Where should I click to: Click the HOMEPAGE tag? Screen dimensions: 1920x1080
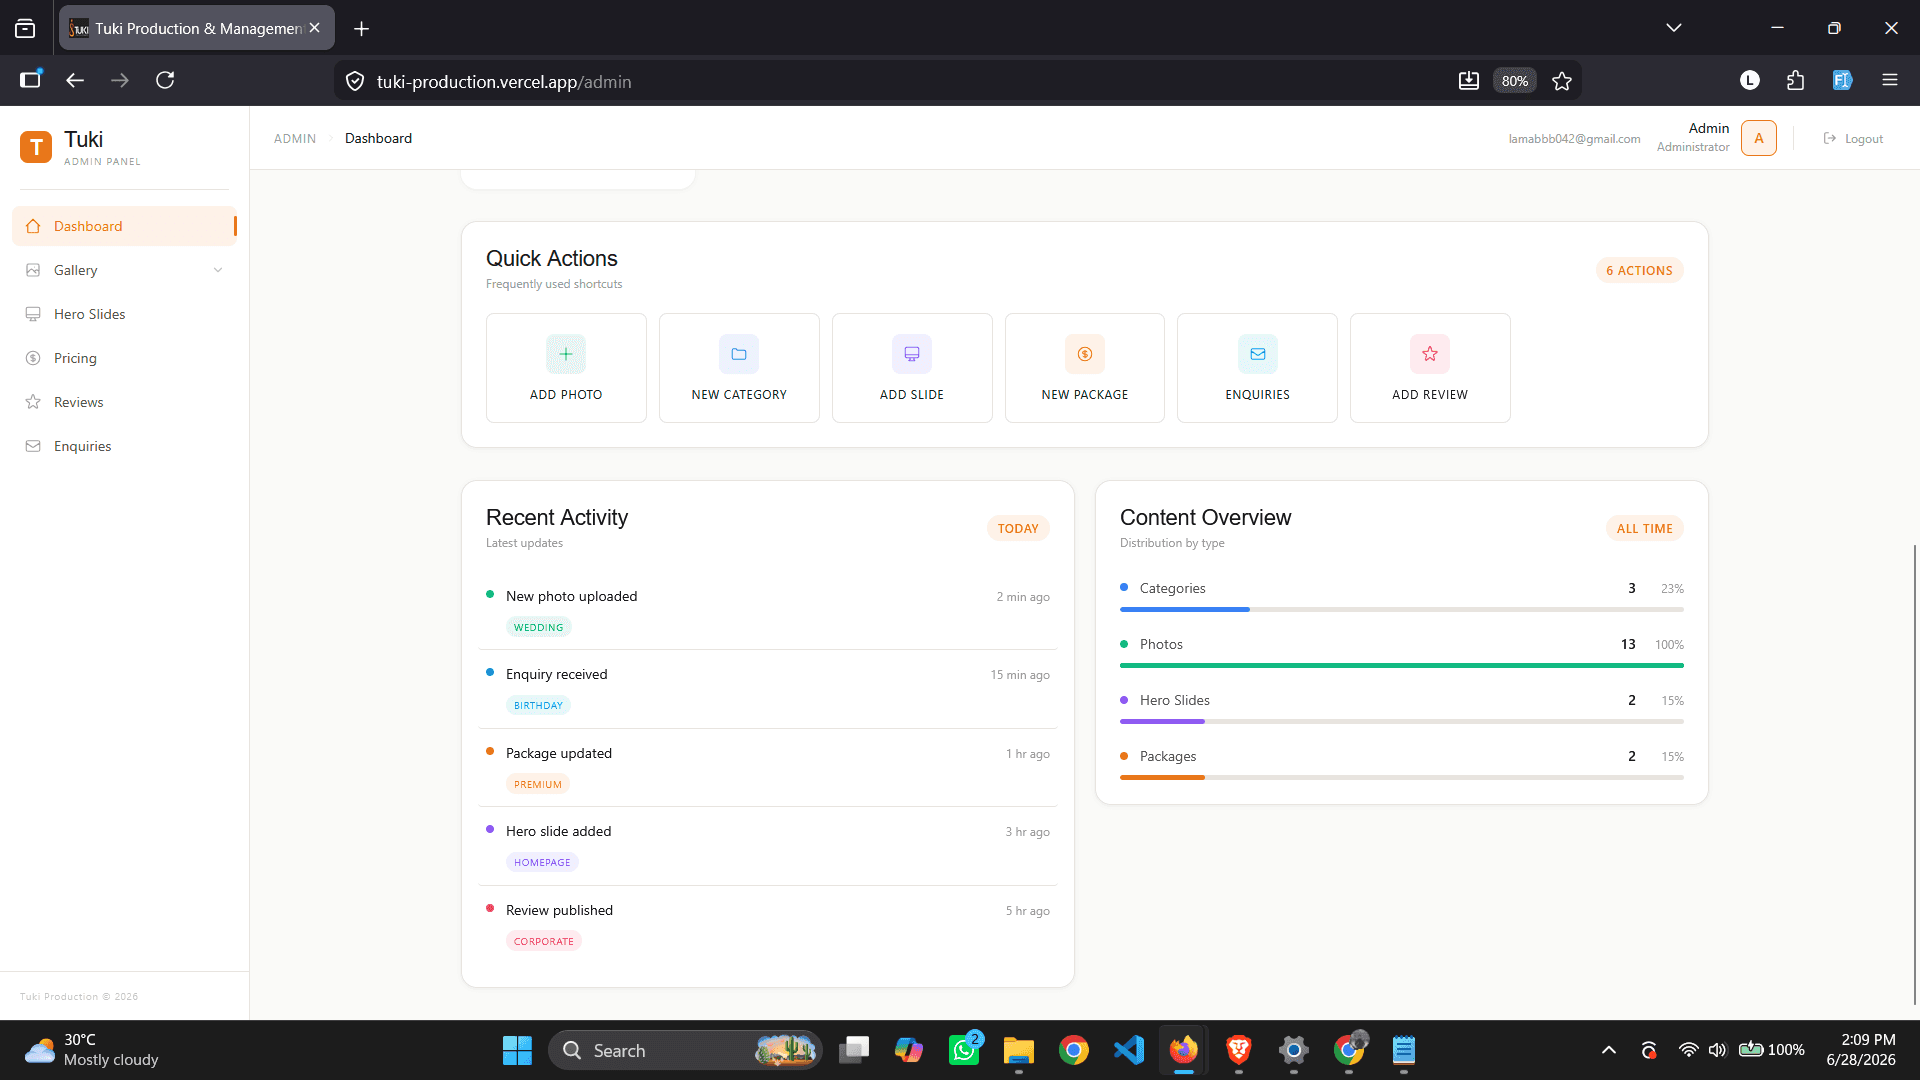coord(542,862)
